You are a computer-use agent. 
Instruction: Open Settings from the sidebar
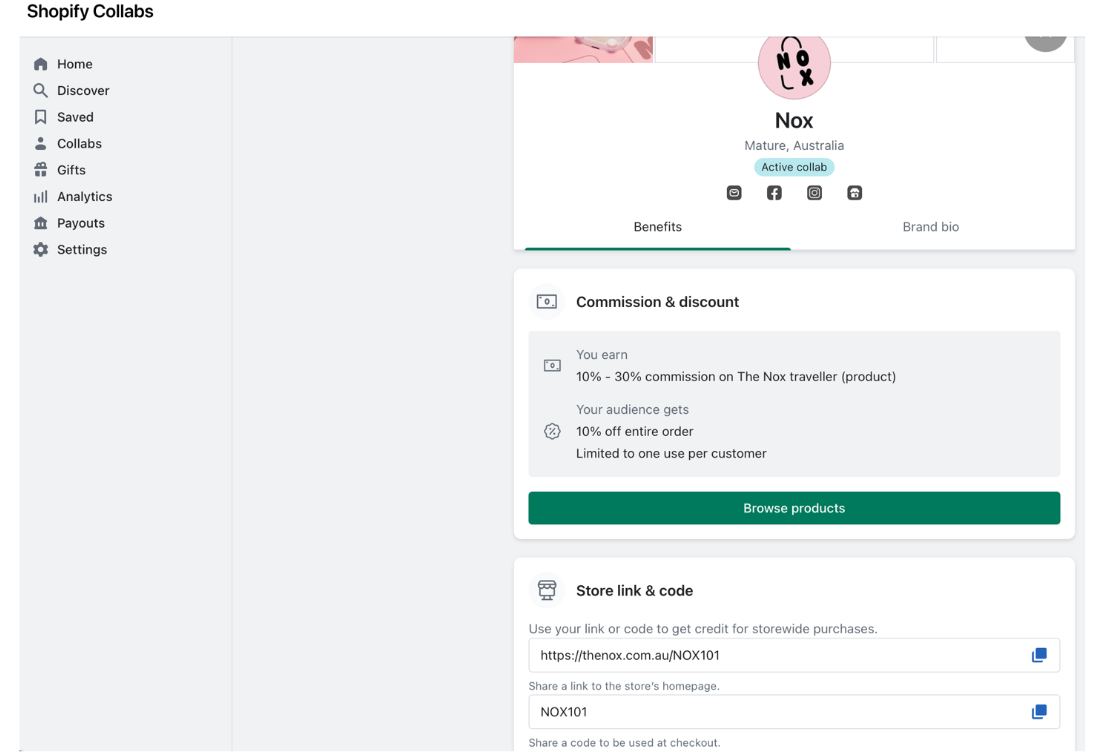(x=81, y=250)
